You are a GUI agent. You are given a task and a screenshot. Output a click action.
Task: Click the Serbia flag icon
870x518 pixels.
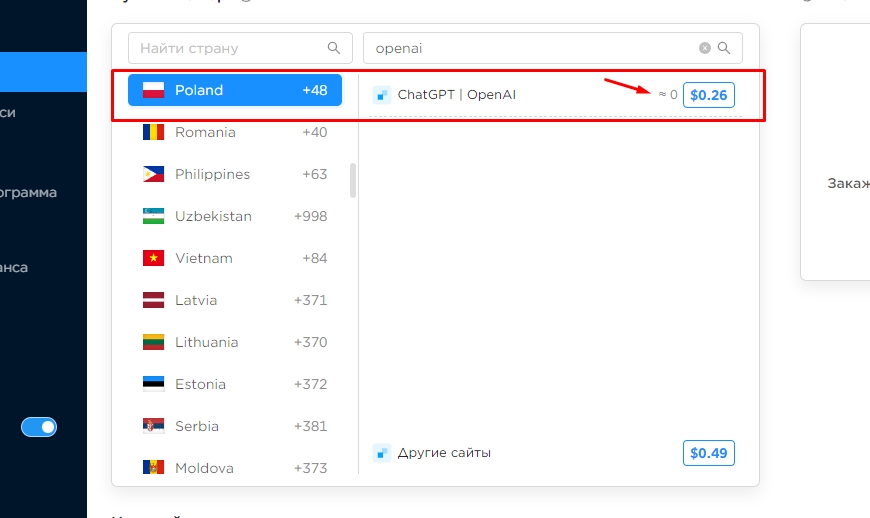coord(153,426)
